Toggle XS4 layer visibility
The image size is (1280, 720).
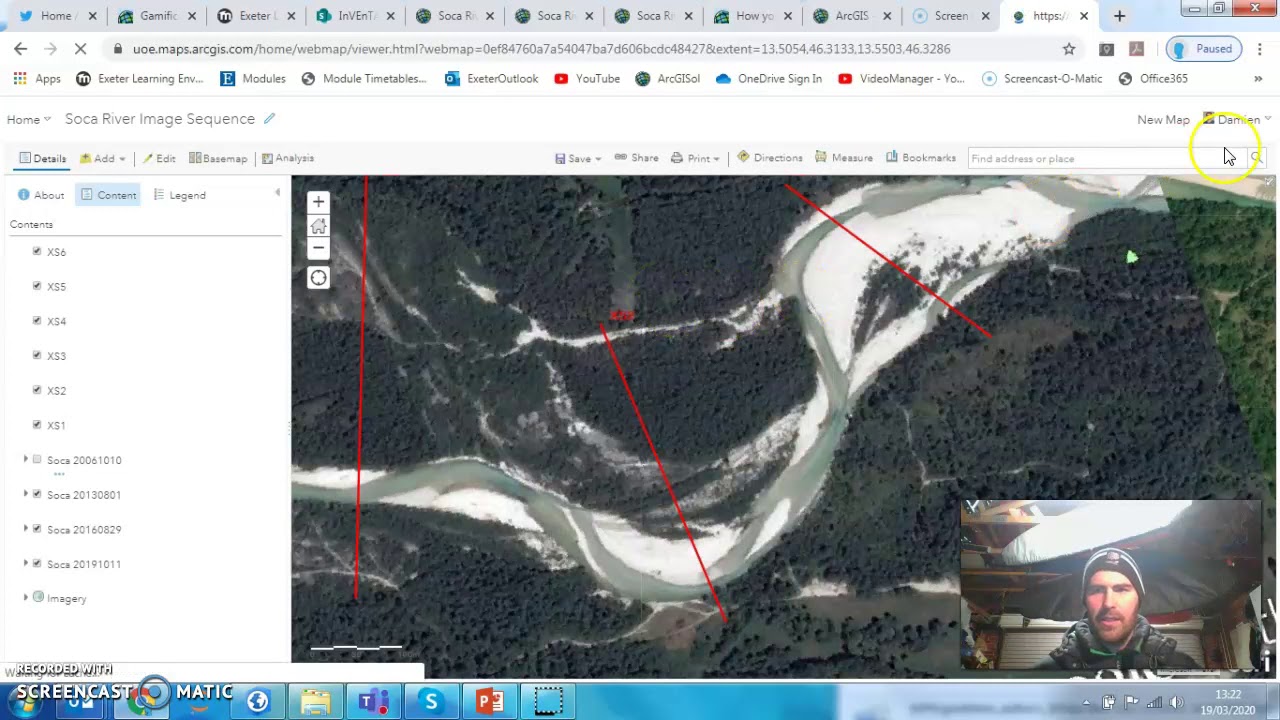pos(37,320)
